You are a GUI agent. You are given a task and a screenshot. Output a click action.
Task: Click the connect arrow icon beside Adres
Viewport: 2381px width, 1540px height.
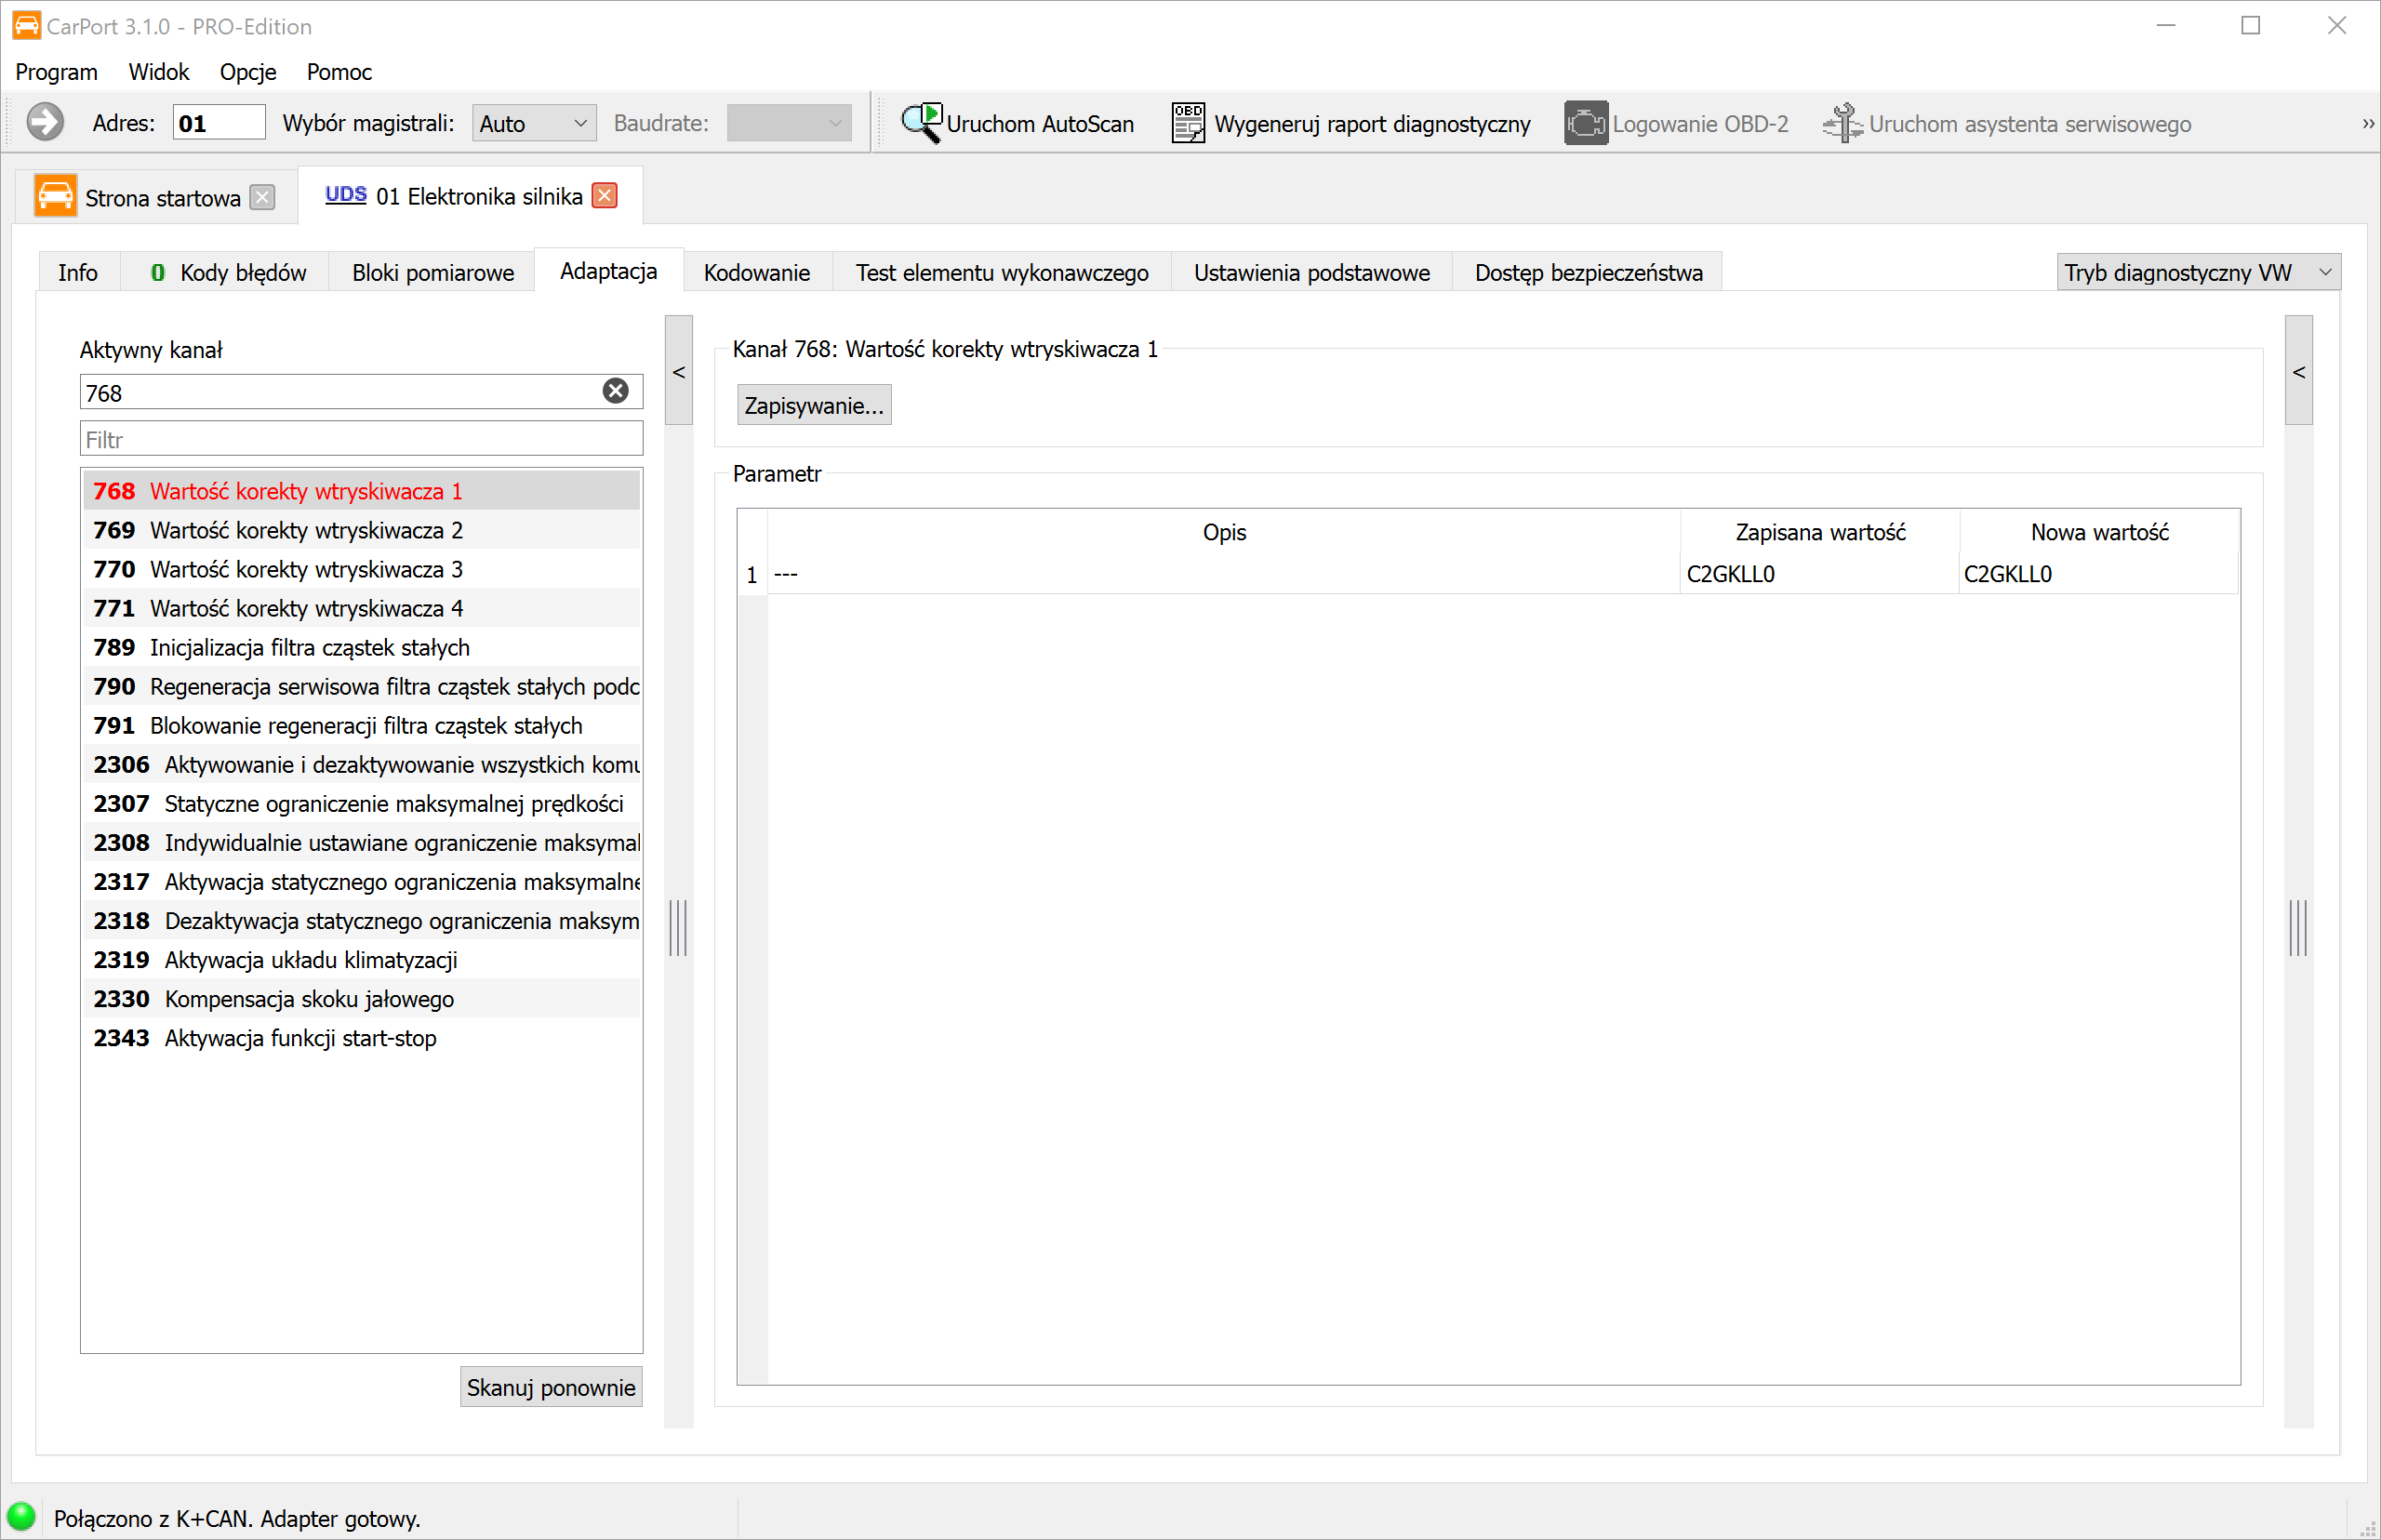(45, 123)
